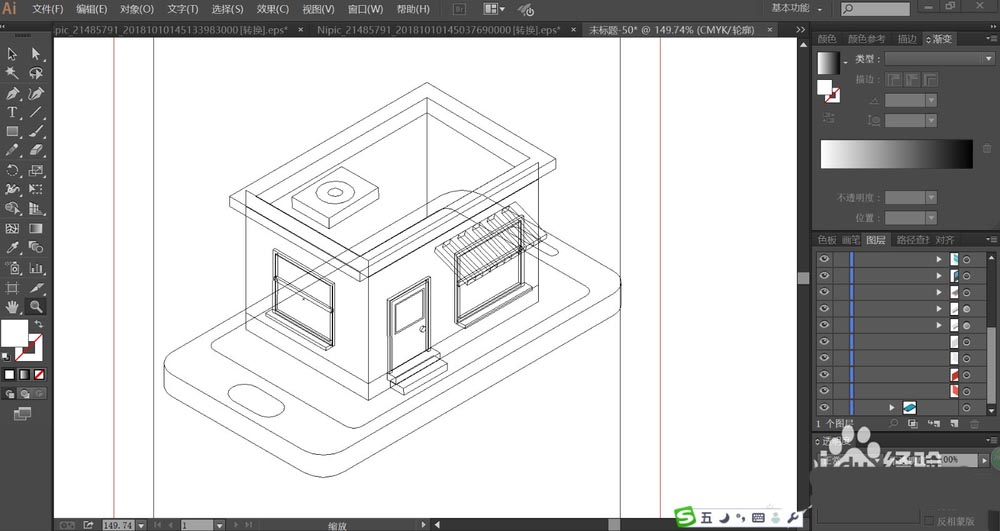The width and height of the screenshot is (1000, 531).
Task: Open the 基本功能 workspace switcher
Action: click(797, 8)
